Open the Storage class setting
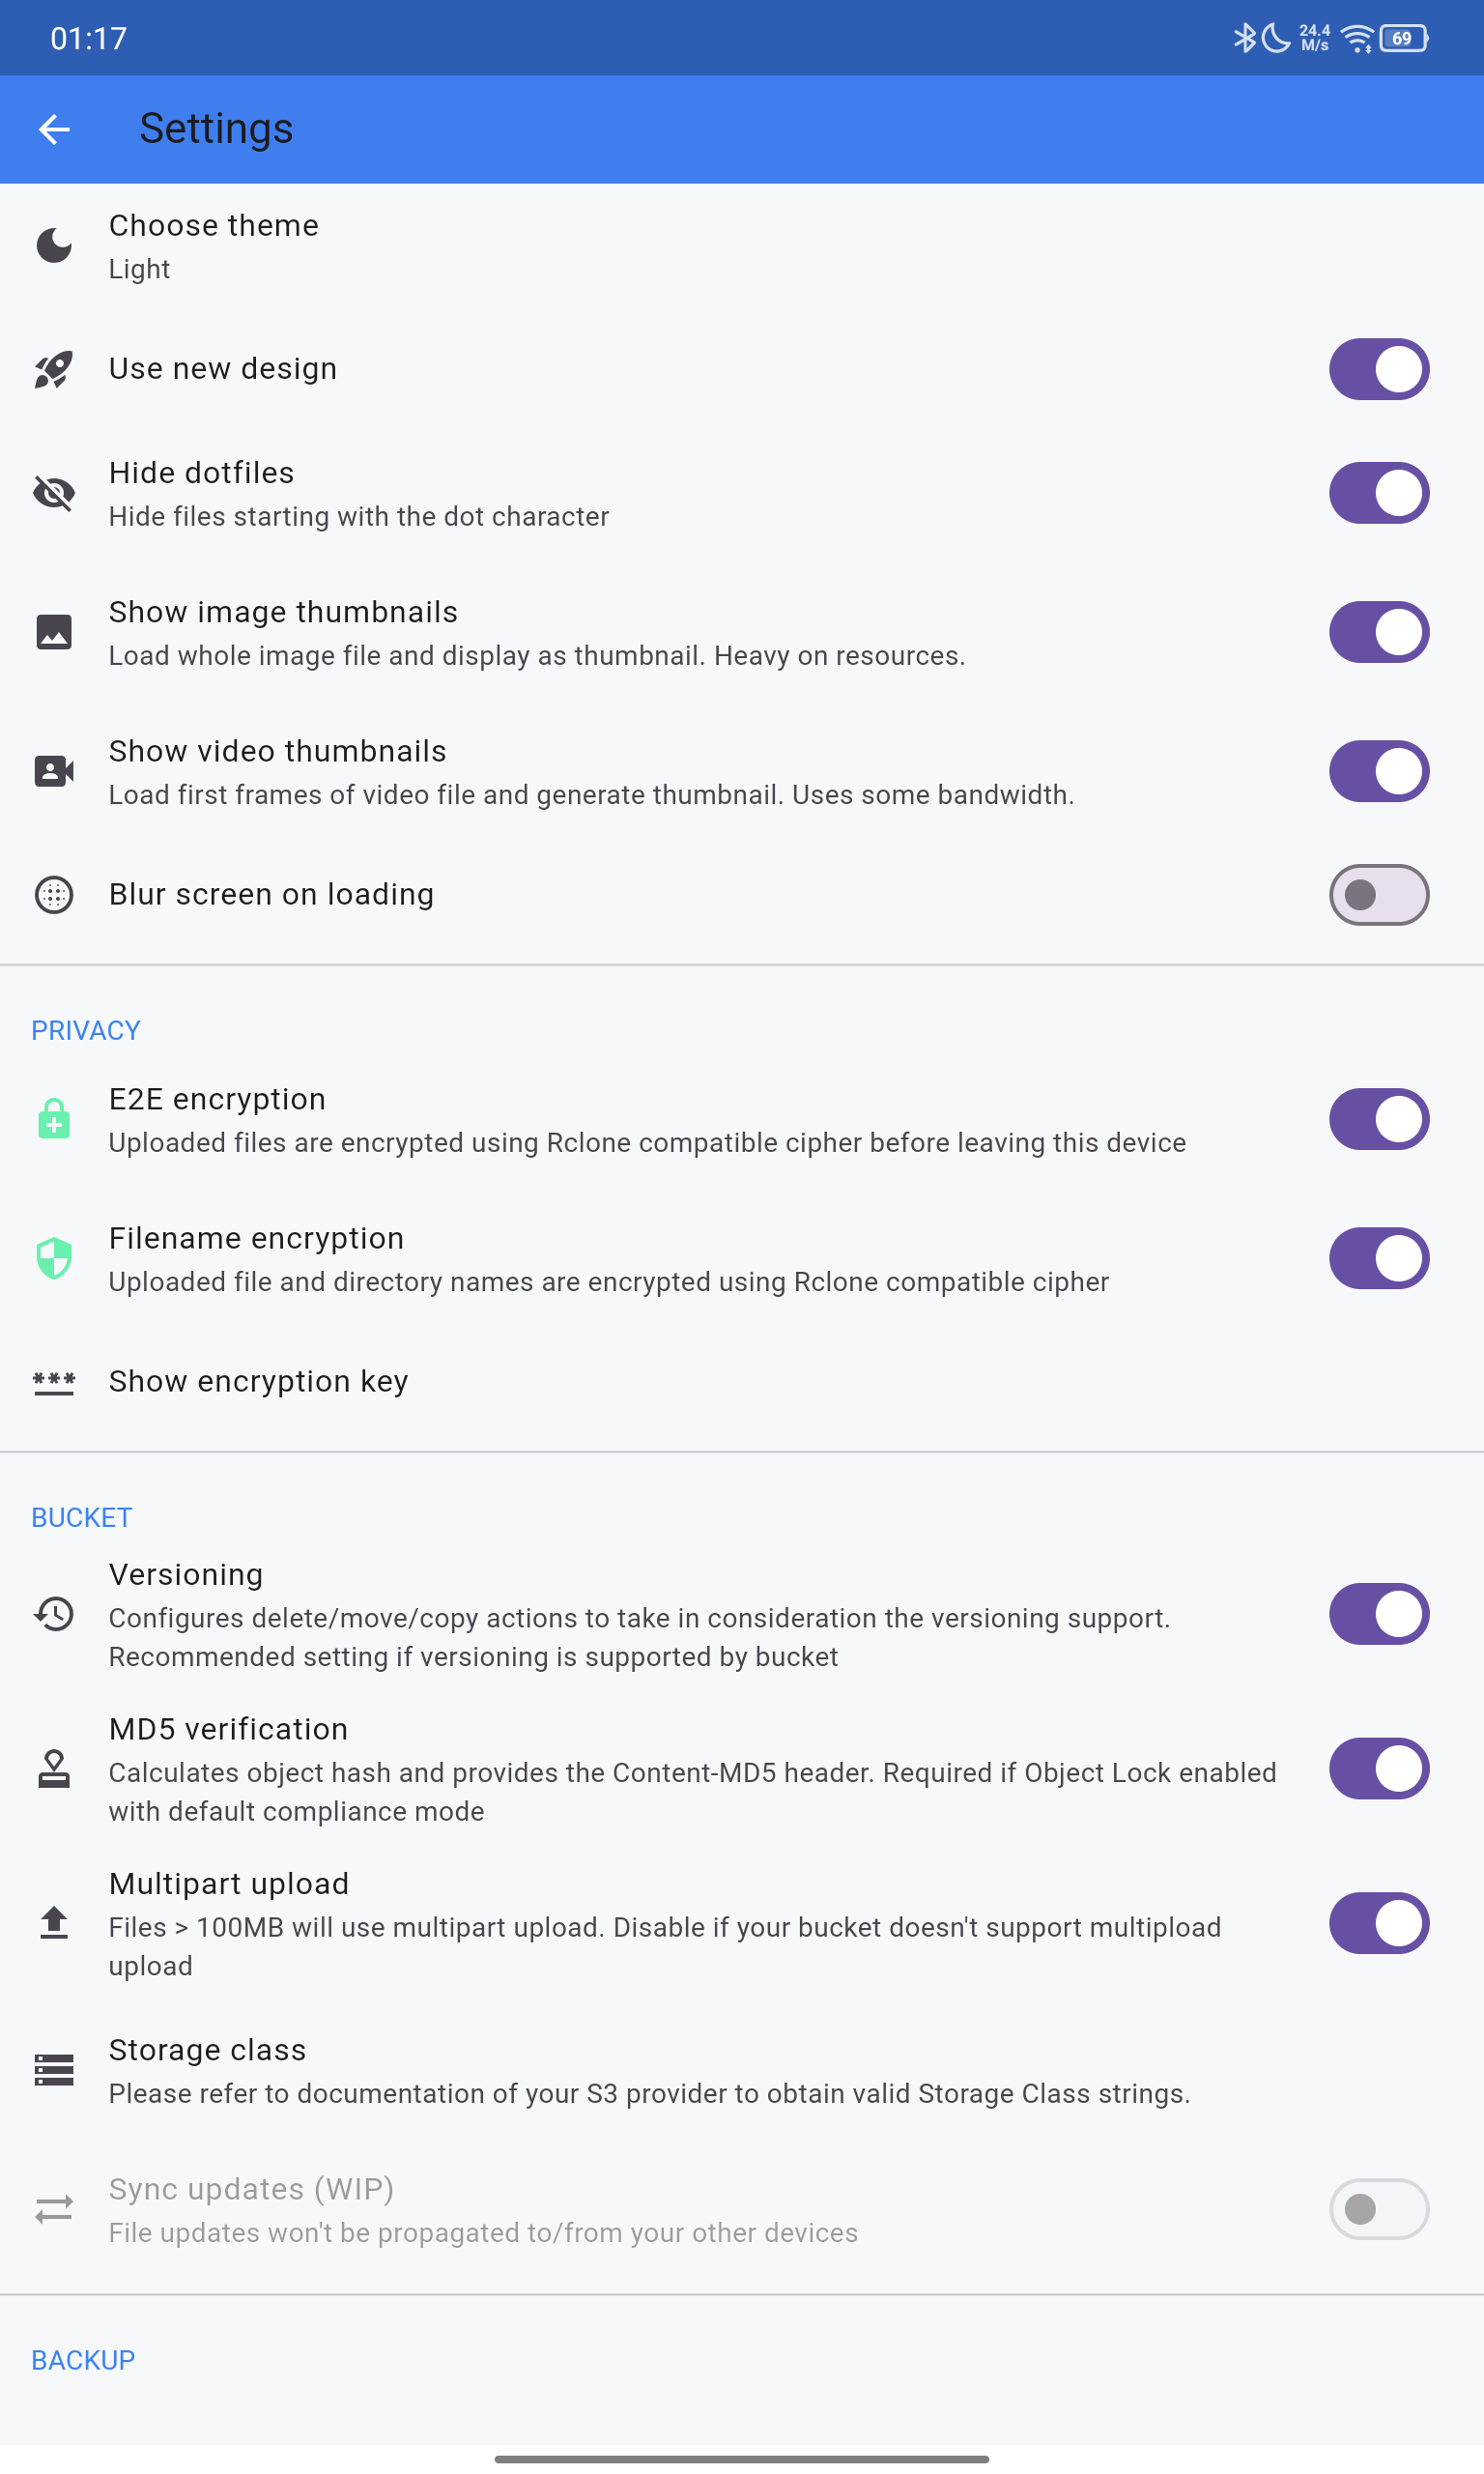The width and height of the screenshot is (1484, 2474). (742, 2070)
